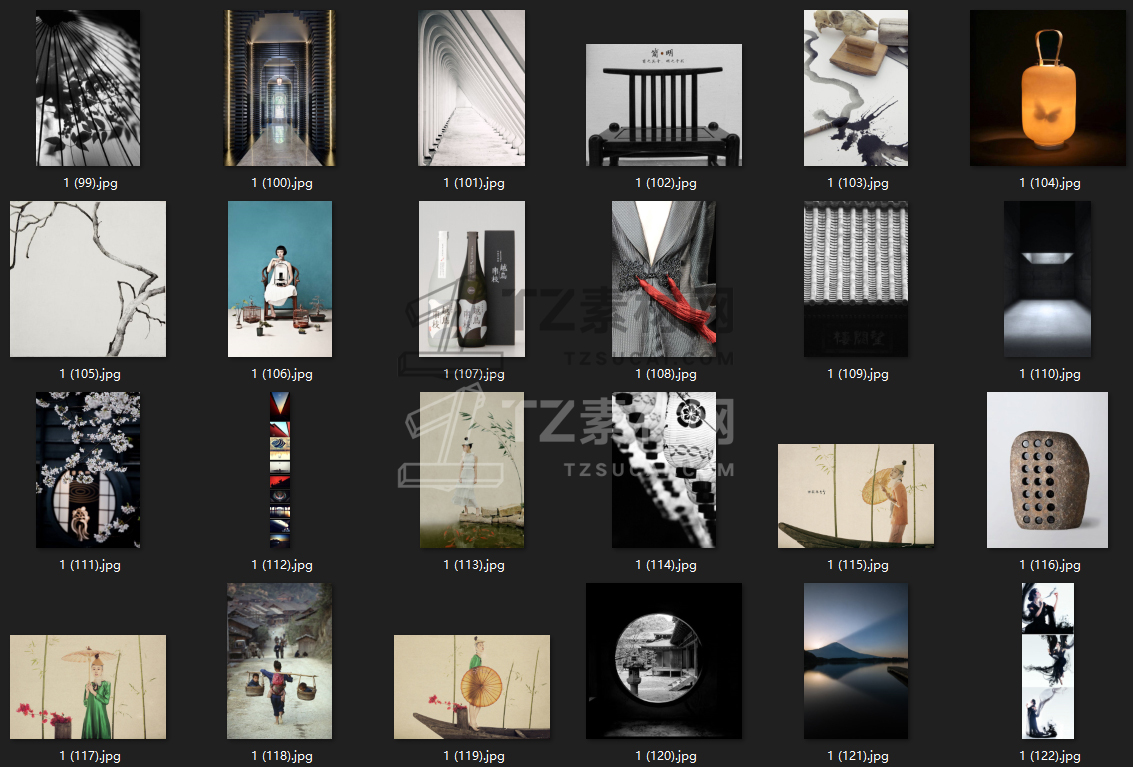Viewport: 1133px width, 767px height.
Task: Click the file name 1 (119).jpg
Action: [x=474, y=755]
